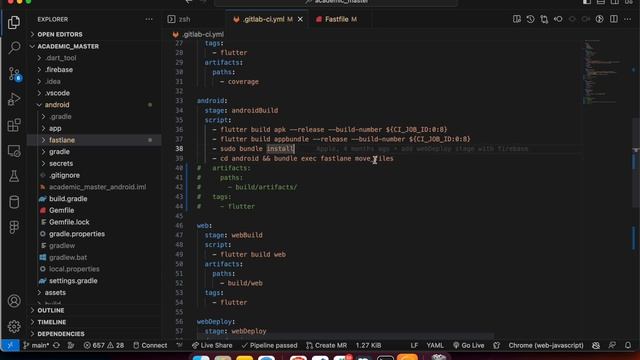Expand the fastlane folder
640x360 pixels.
pyautogui.click(x=62, y=140)
